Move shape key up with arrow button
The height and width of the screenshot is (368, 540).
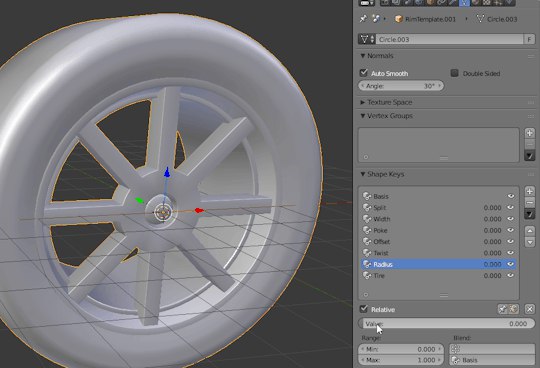click(530, 230)
